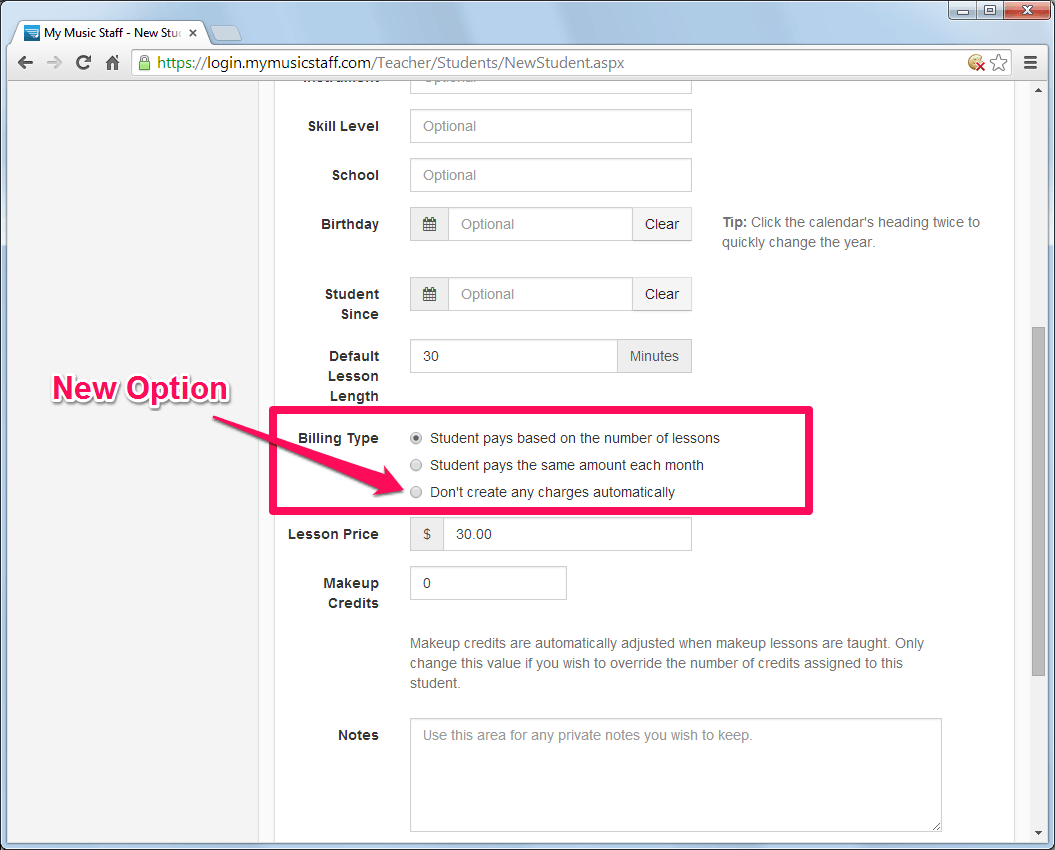The height and width of the screenshot is (850, 1055).
Task: Select the My Music Staff - New Student tab
Action: pyautogui.click(x=112, y=32)
